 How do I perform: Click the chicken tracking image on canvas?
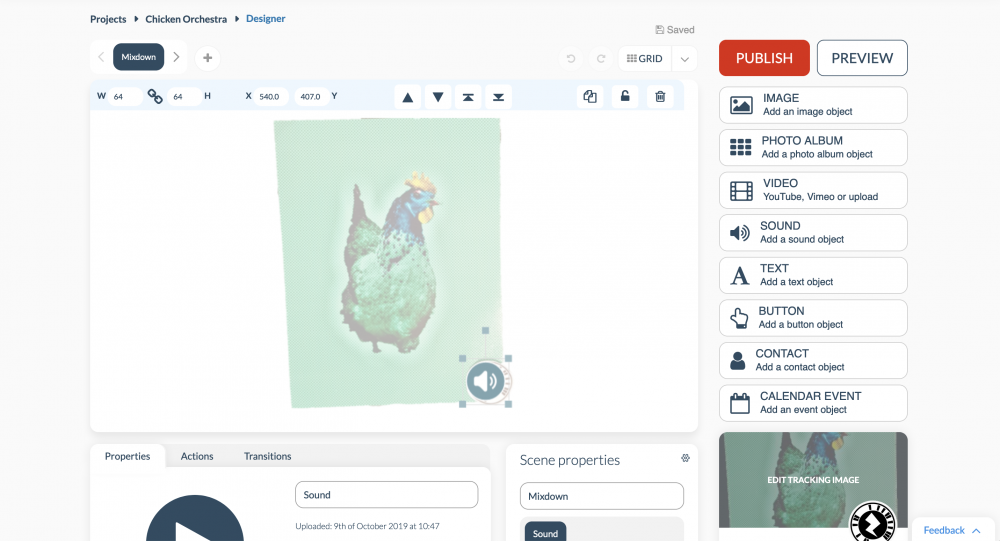click(x=388, y=262)
